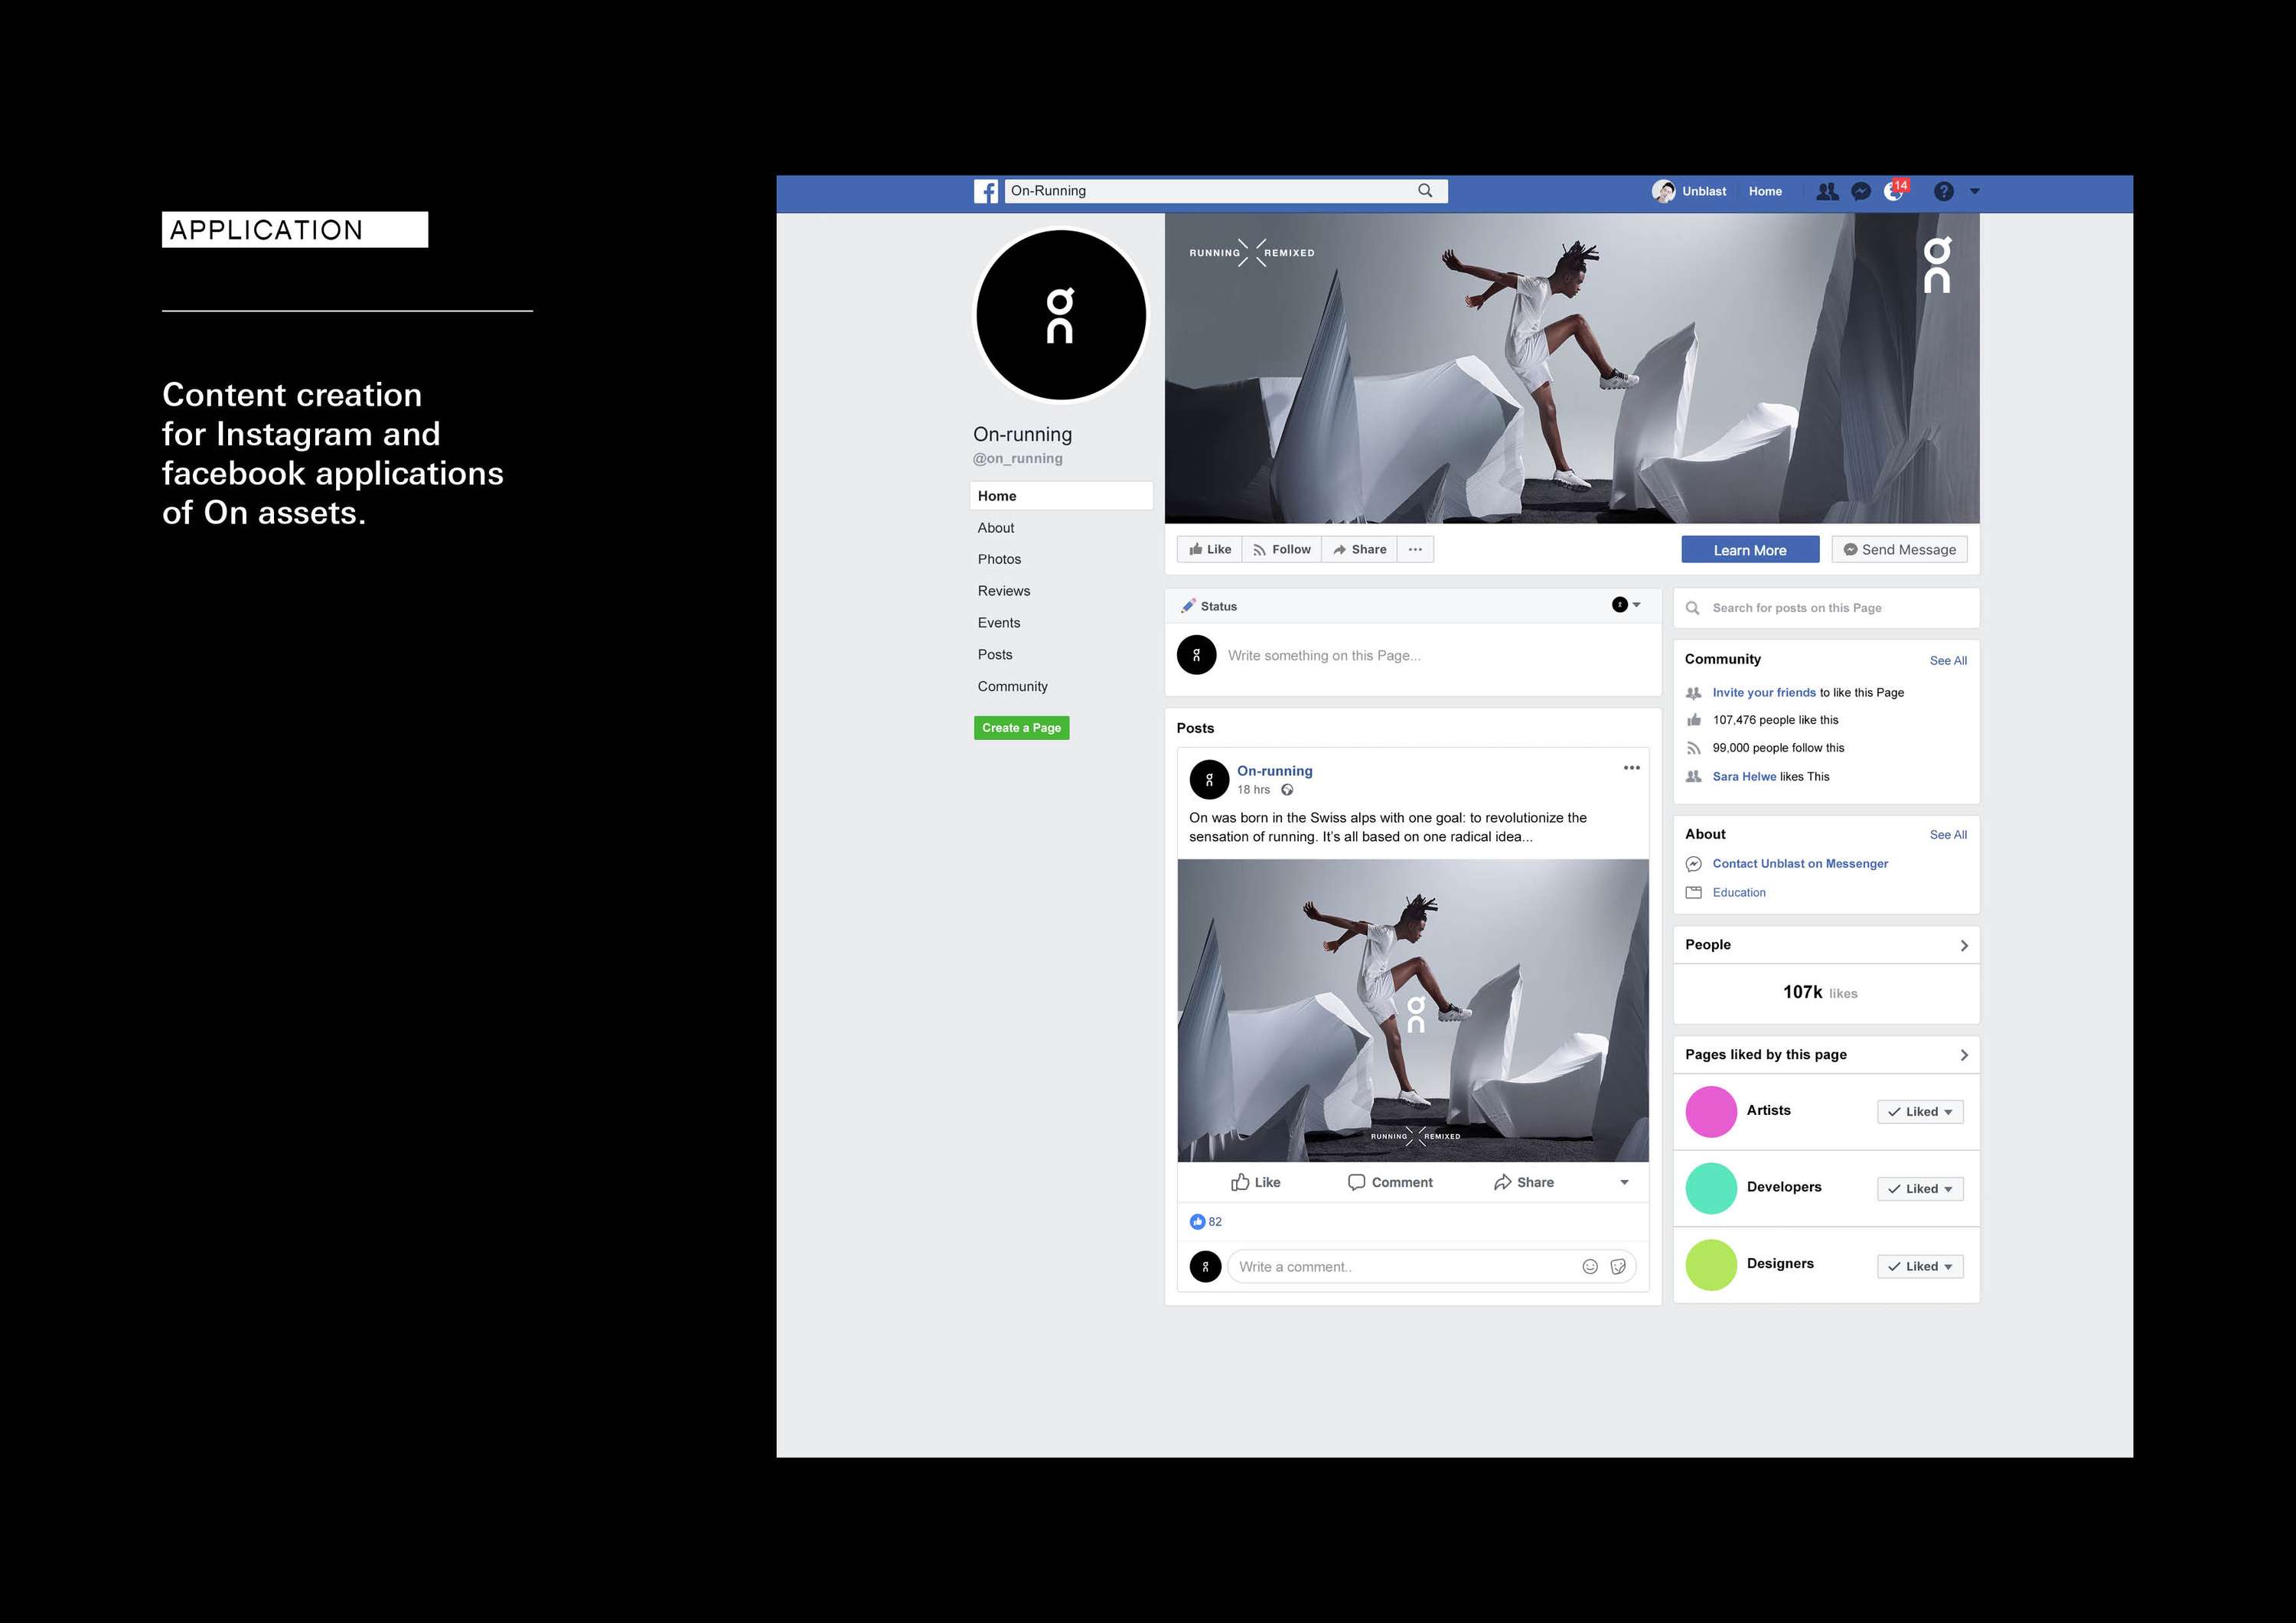Open the Messenger icon in top bar
This screenshot has height=1623, width=2296.
coord(1861,191)
